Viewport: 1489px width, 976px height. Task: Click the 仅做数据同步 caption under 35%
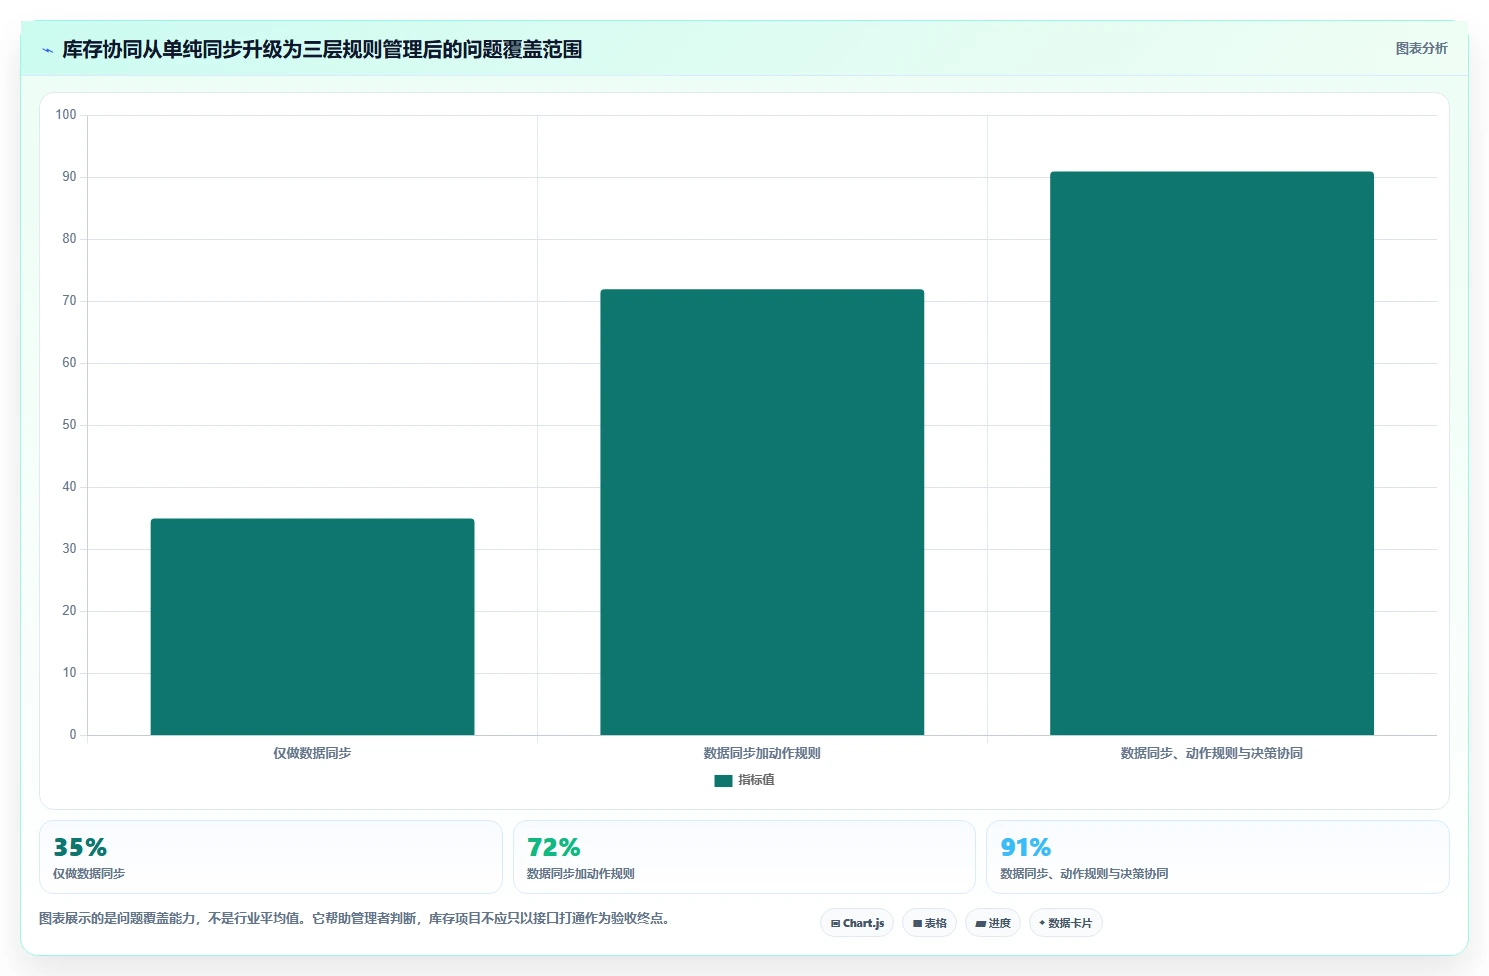pos(89,873)
